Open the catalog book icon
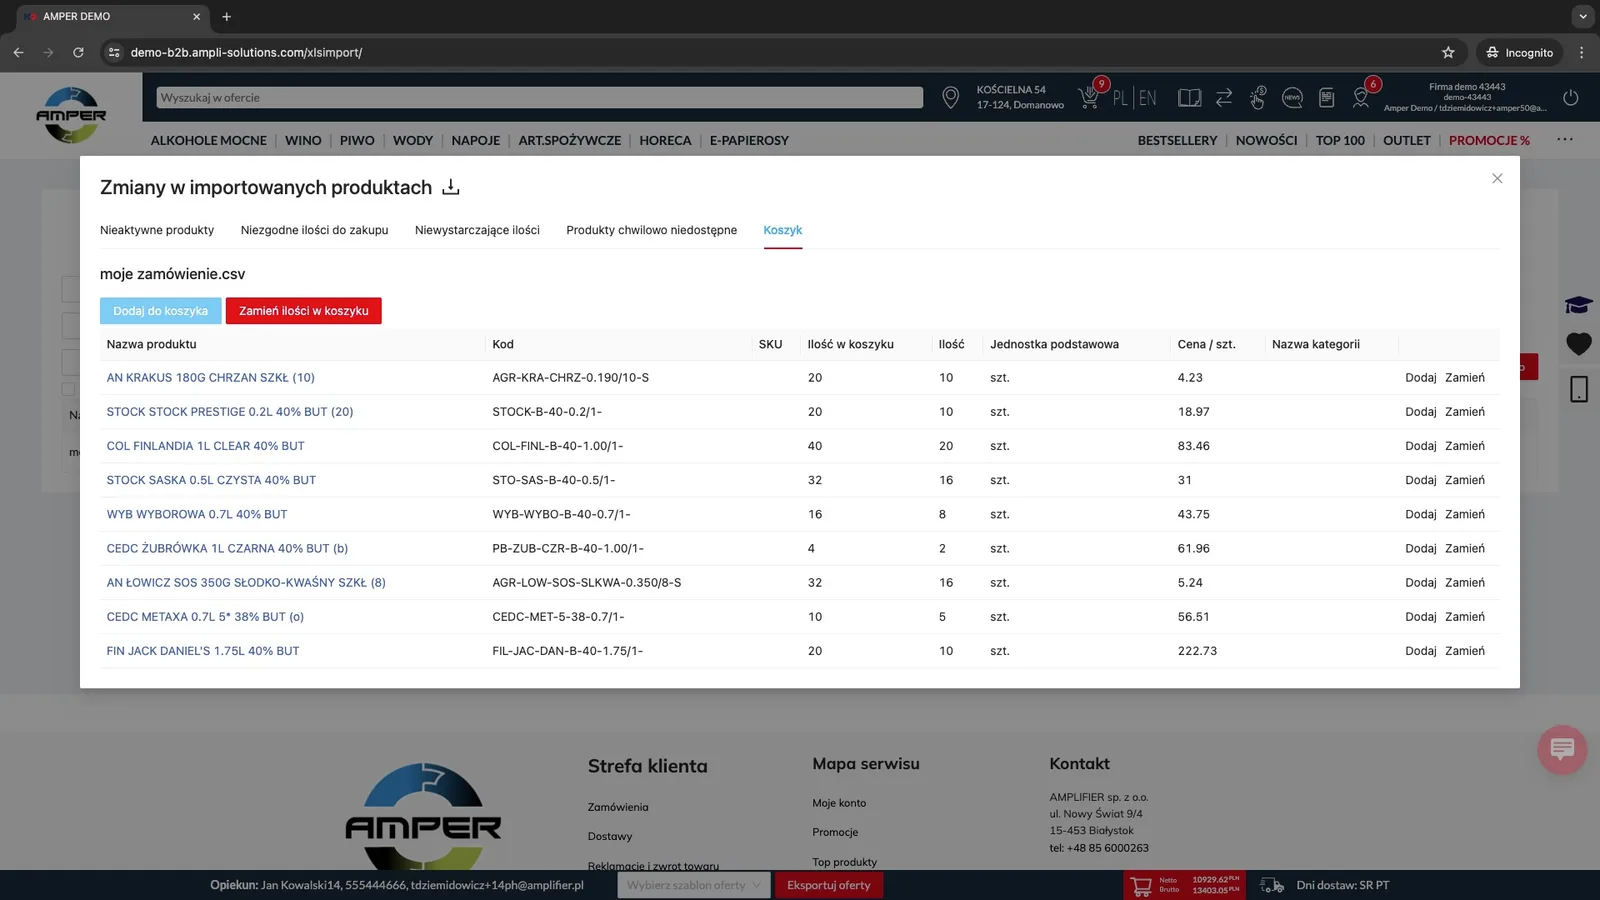 (x=1189, y=98)
